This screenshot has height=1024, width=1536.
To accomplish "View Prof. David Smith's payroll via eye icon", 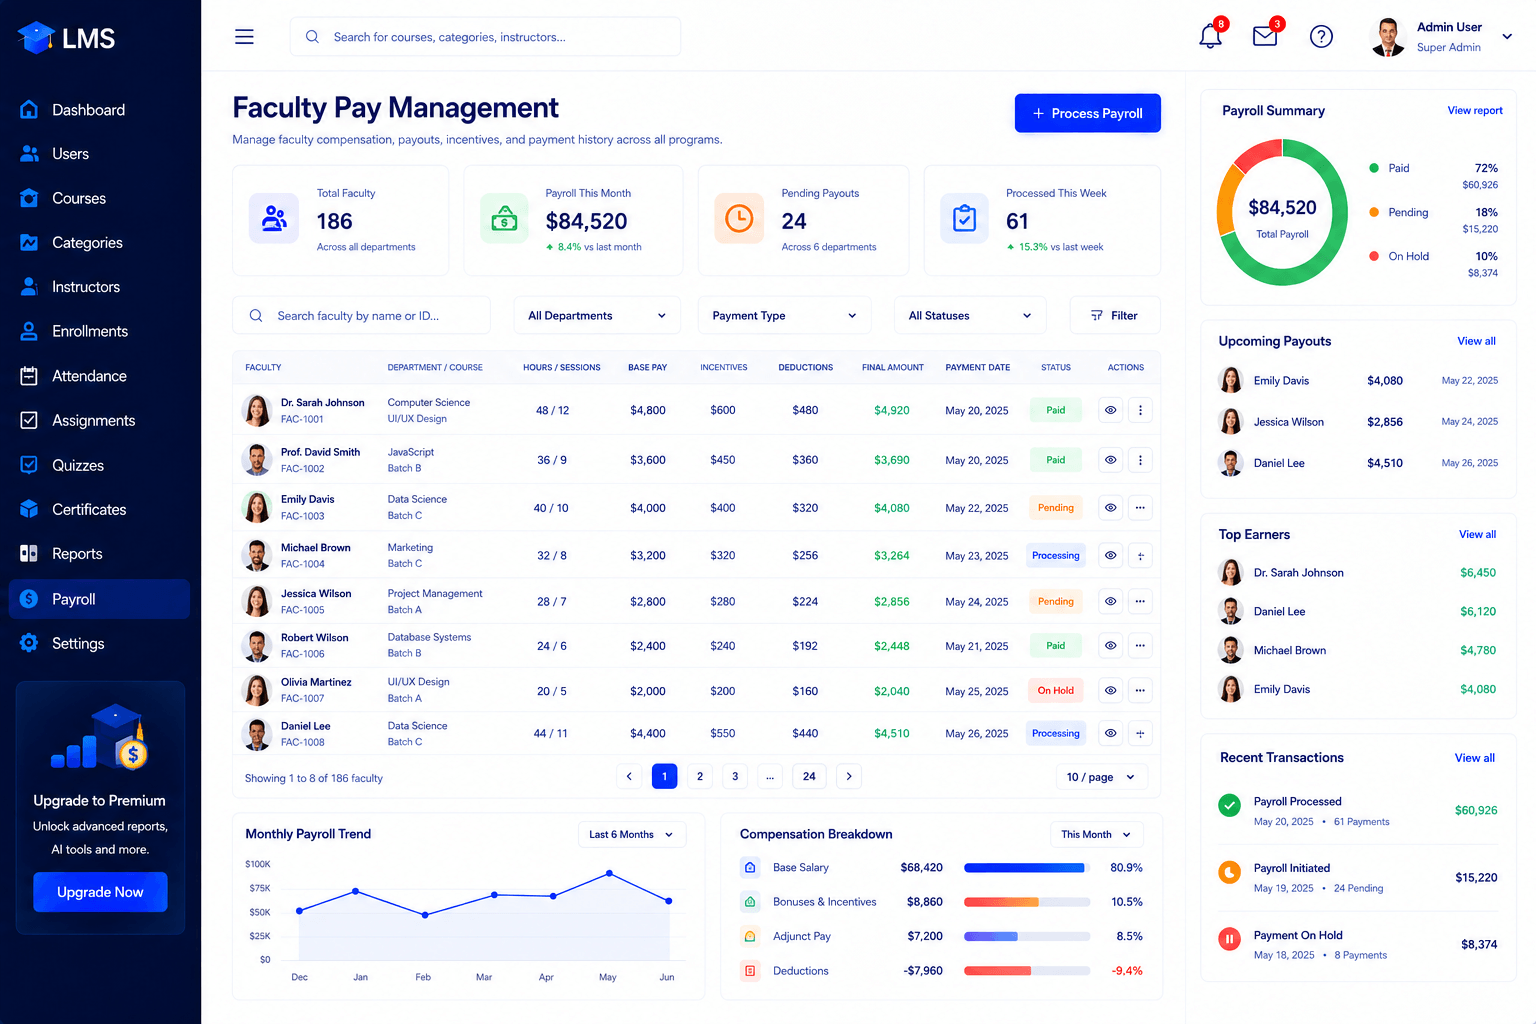I will [1110, 460].
